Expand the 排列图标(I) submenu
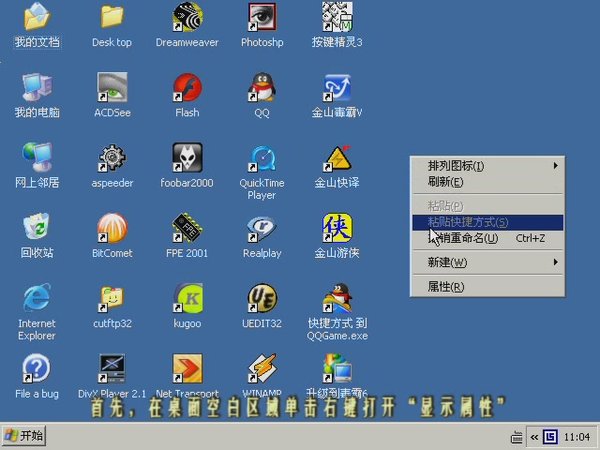 [x=488, y=166]
